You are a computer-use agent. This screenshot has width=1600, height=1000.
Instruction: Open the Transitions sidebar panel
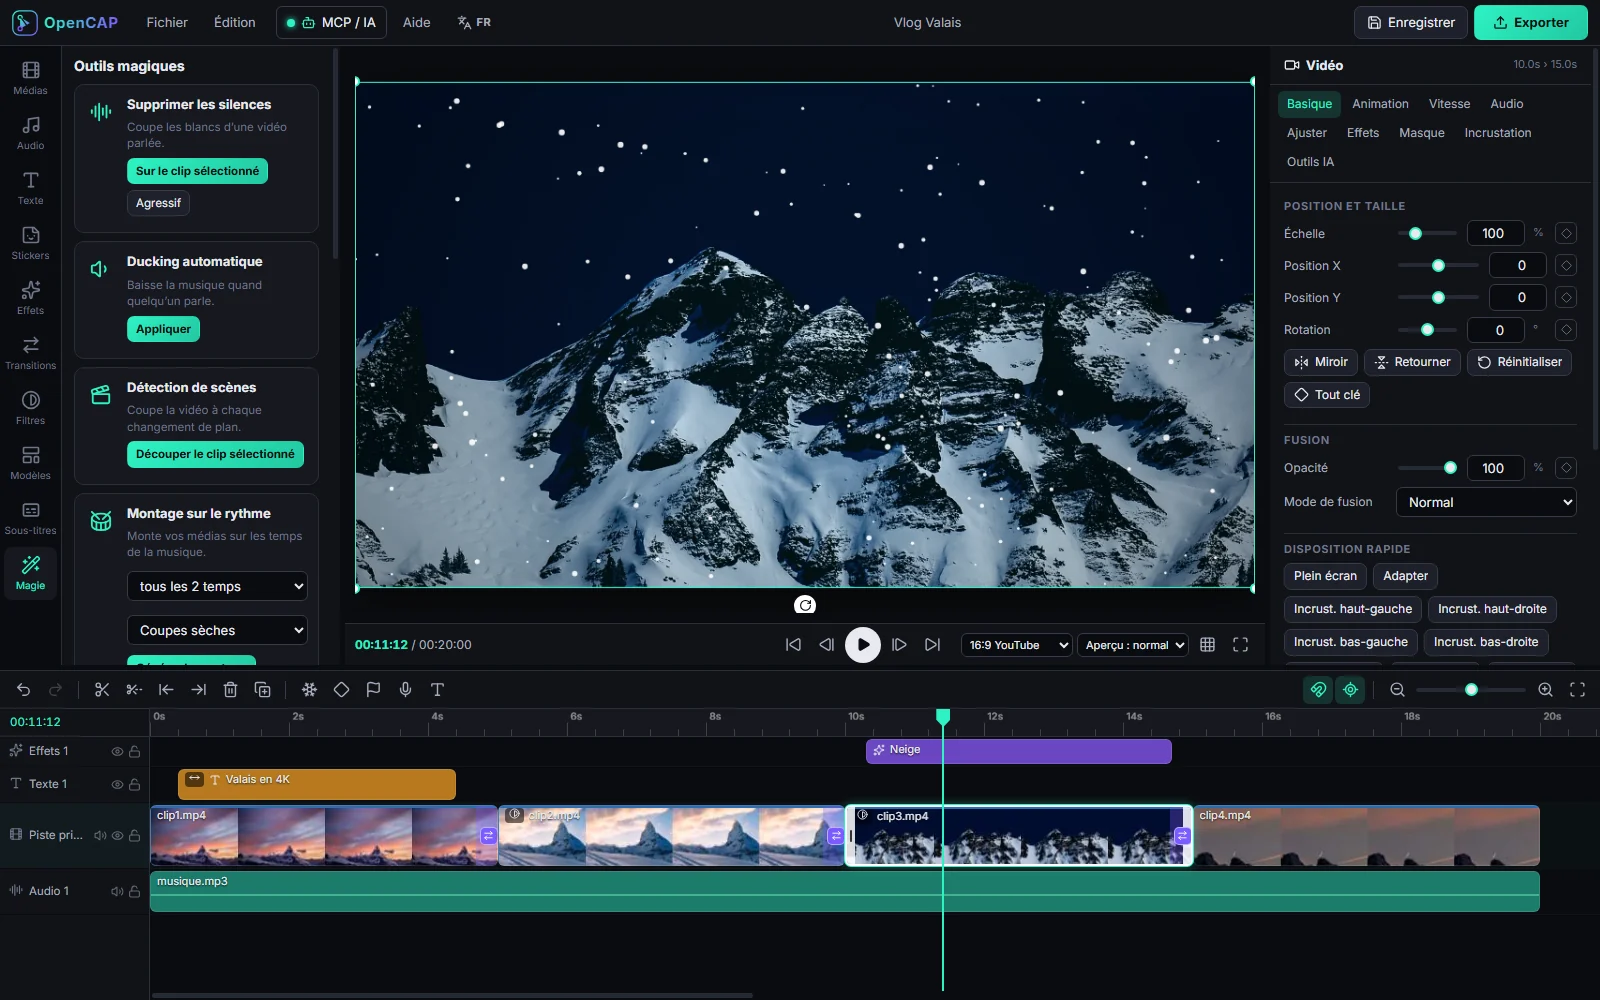click(x=30, y=353)
